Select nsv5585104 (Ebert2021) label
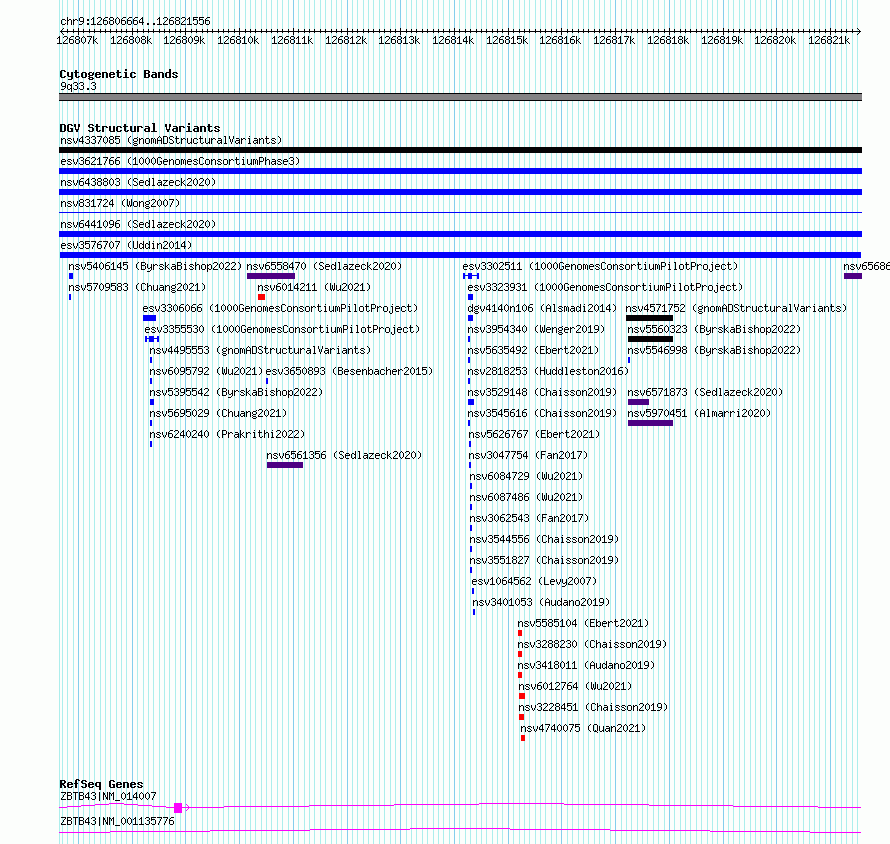Screen dimensions: 890x844 click(x=583, y=623)
